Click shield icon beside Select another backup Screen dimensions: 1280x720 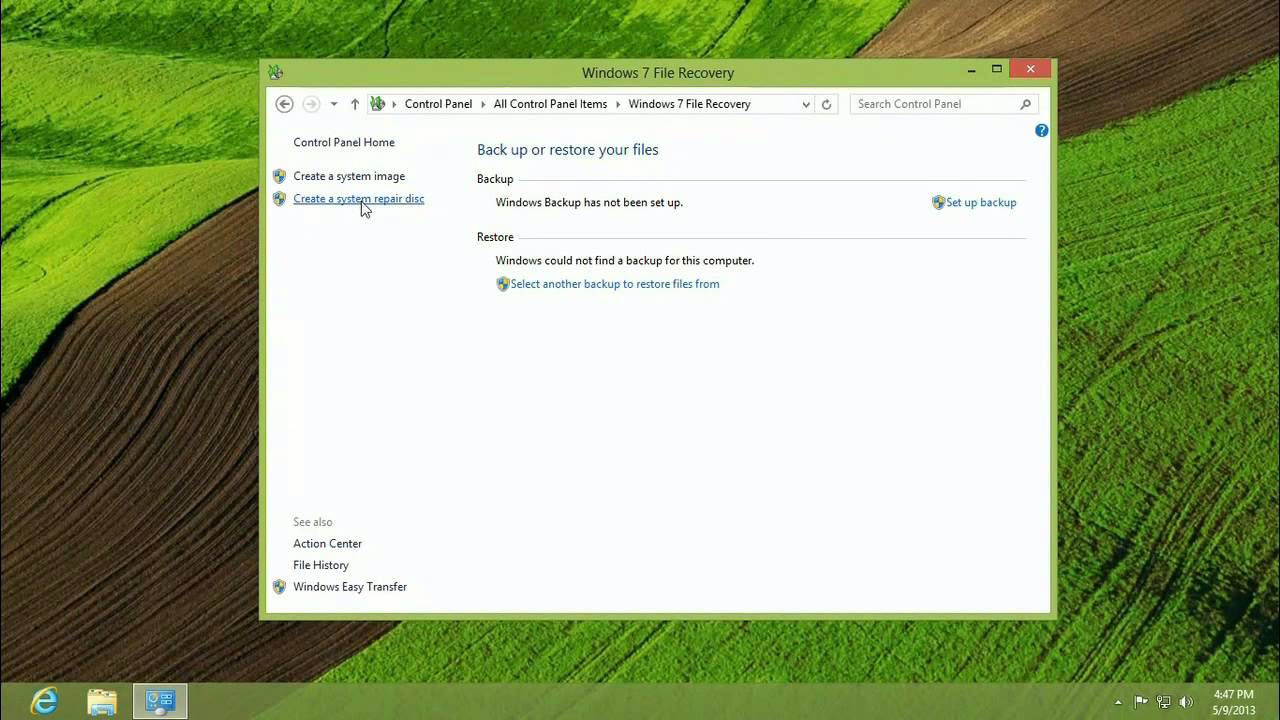click(503, 284)
